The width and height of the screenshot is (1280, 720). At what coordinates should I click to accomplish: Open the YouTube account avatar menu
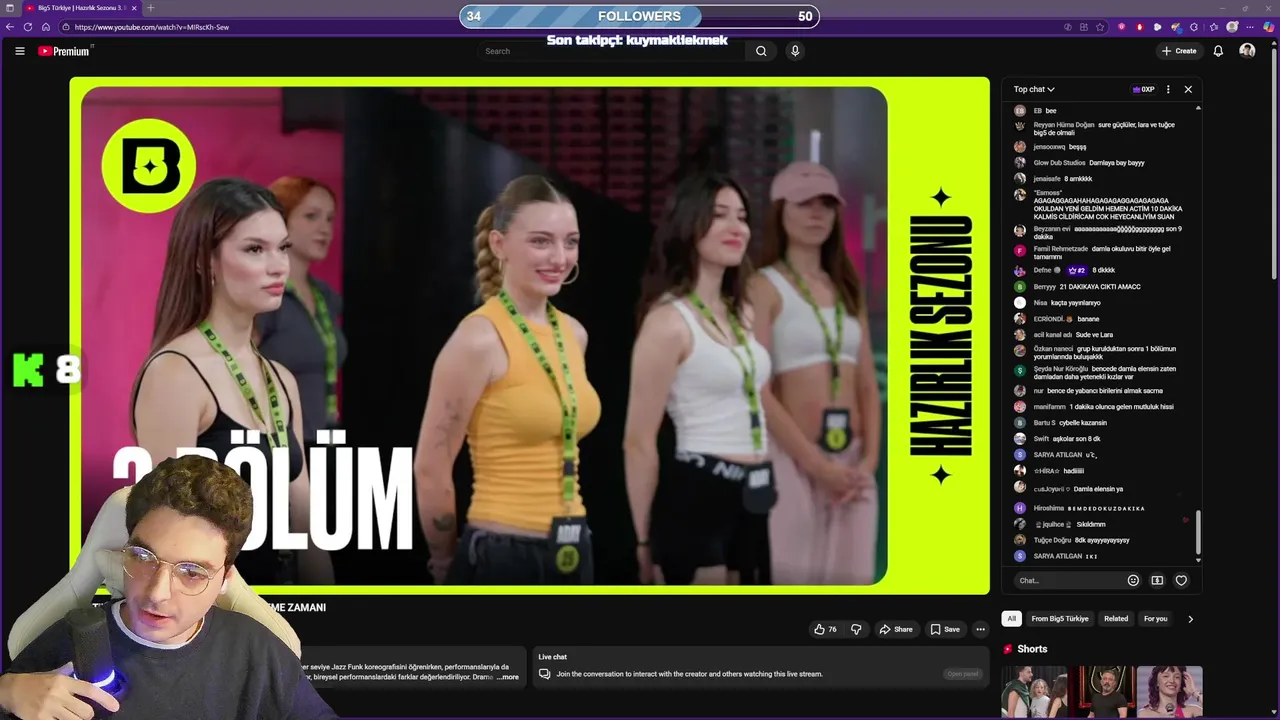point(1247,51)
